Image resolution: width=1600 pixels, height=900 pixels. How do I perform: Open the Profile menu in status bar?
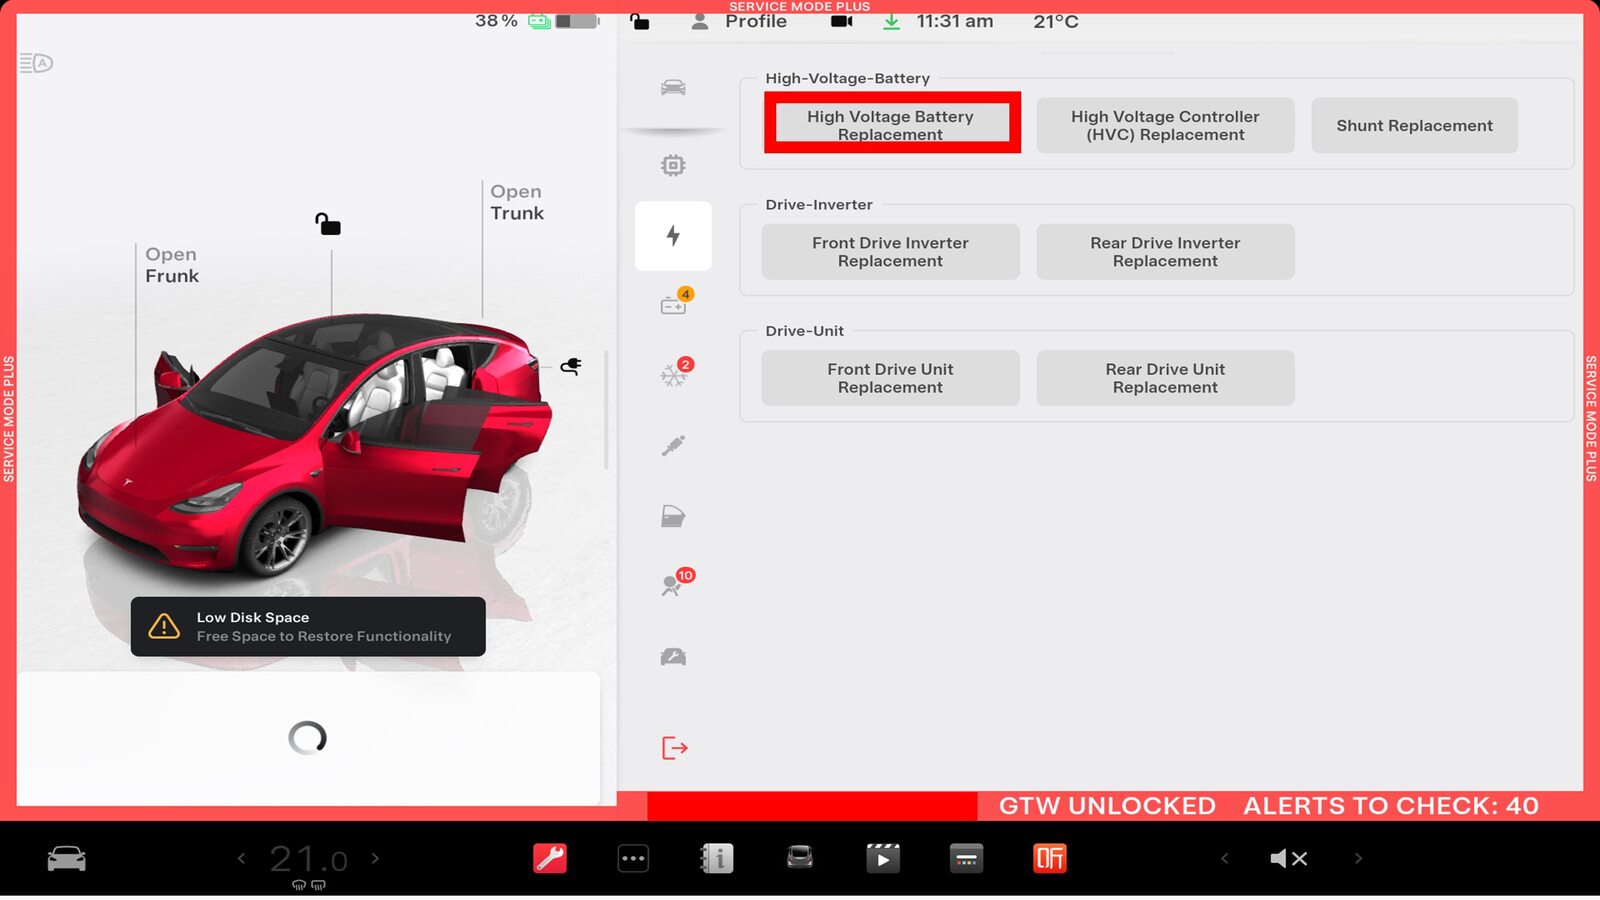[x=740, y=21]
